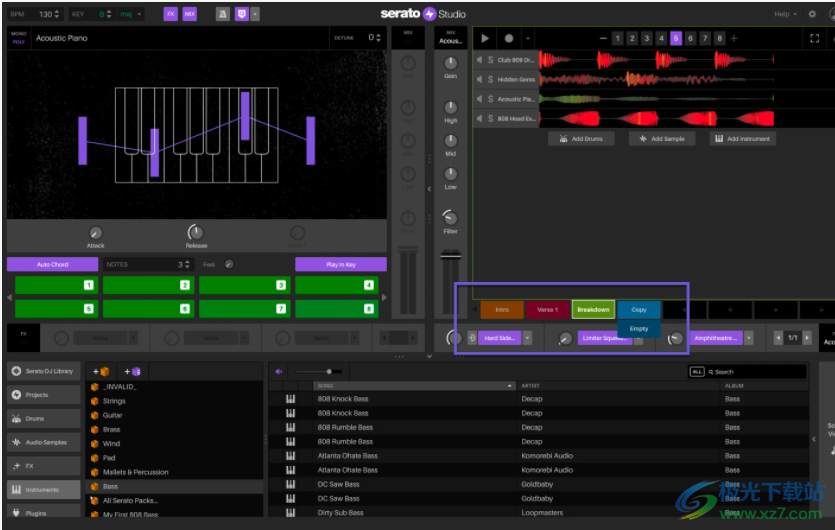The width and height of the screenshot is (835, 530).
Task: Change the DETUNE value stepper
Action: (379, 38)
